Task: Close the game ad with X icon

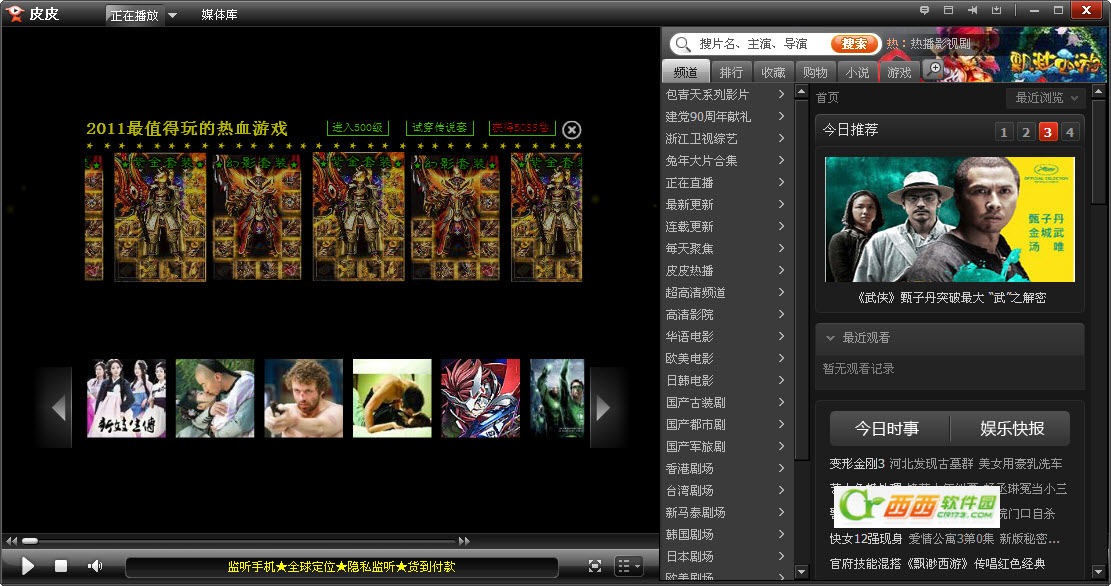Action: coord(572,130)
